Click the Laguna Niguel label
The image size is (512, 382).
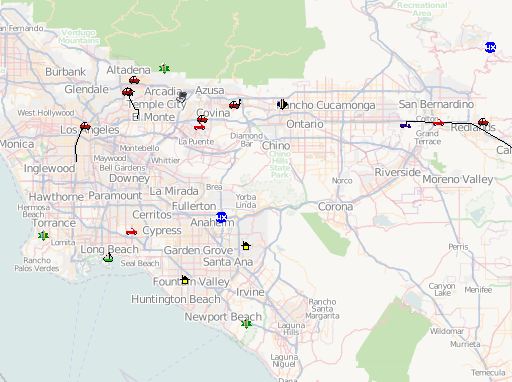click(284, 360)
